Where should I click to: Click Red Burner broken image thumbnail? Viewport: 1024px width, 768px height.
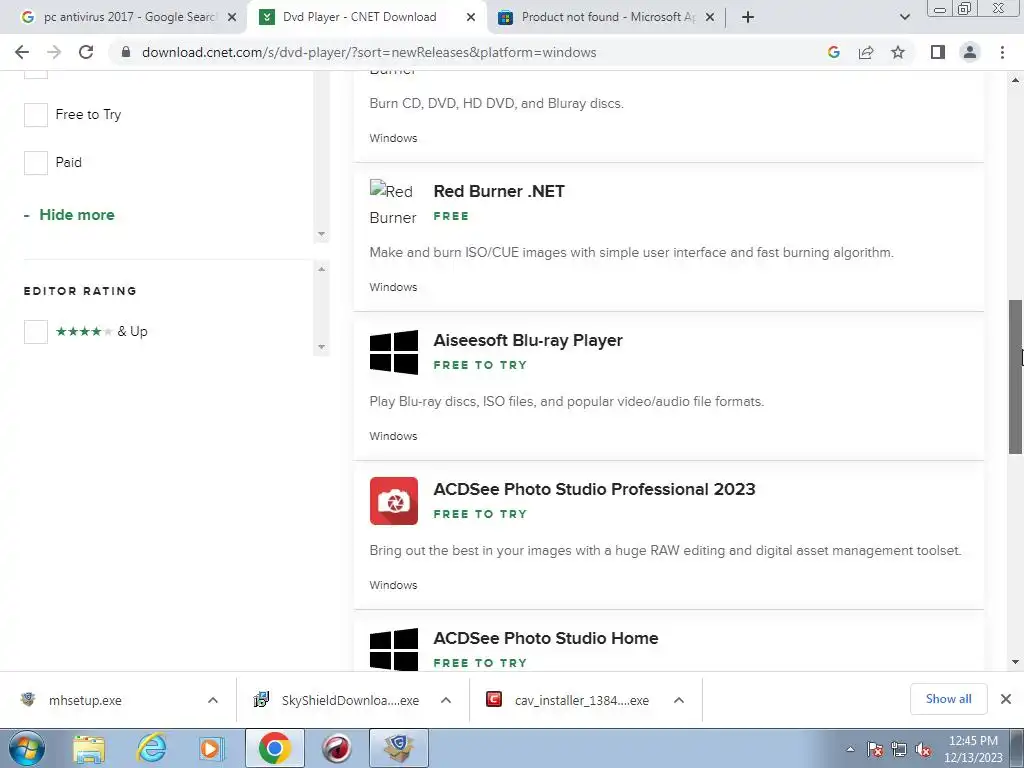[x=393, y=204]
